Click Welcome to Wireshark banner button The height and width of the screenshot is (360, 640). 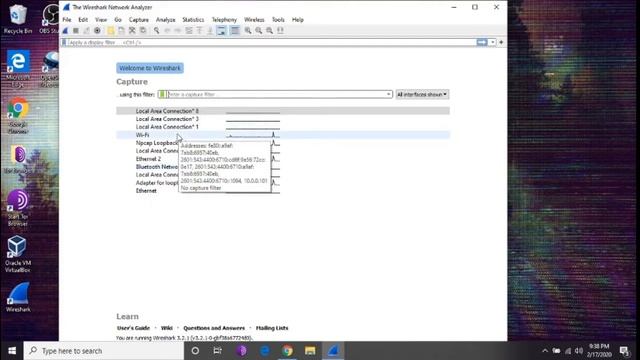coord(150,68)
